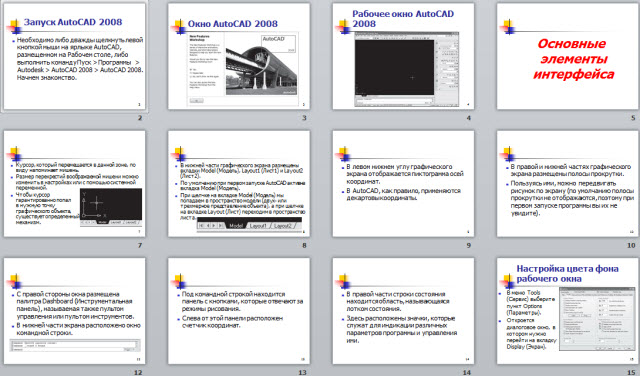Click slide number label 12

pos(138,372)
